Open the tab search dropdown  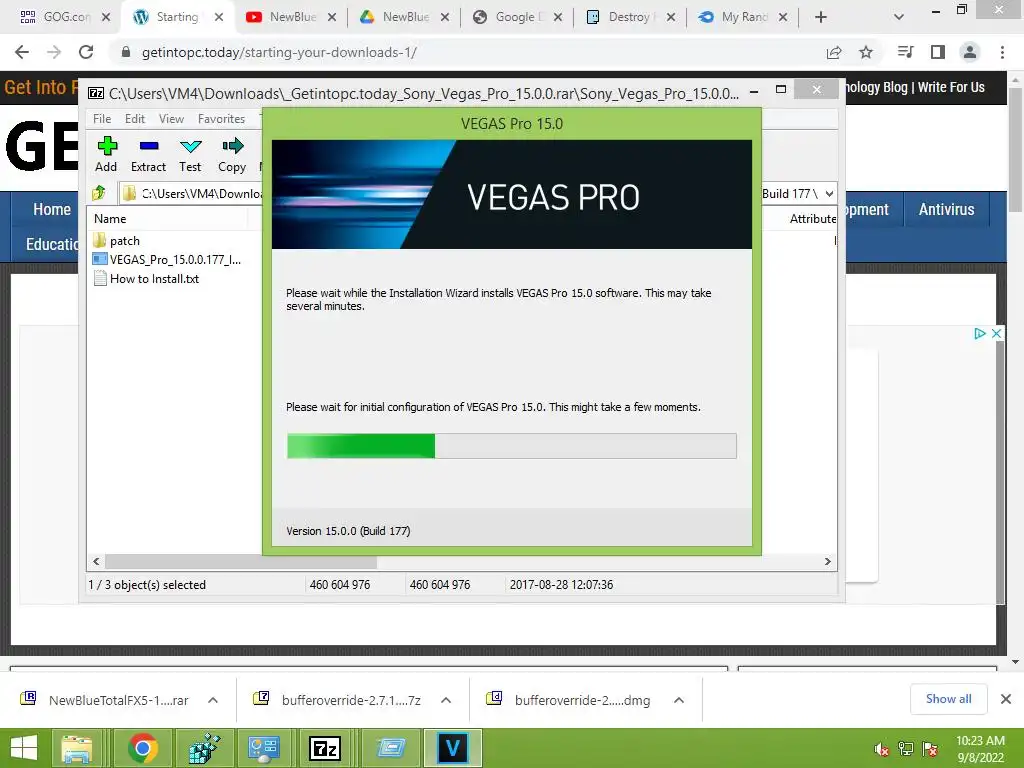point(899,18)
